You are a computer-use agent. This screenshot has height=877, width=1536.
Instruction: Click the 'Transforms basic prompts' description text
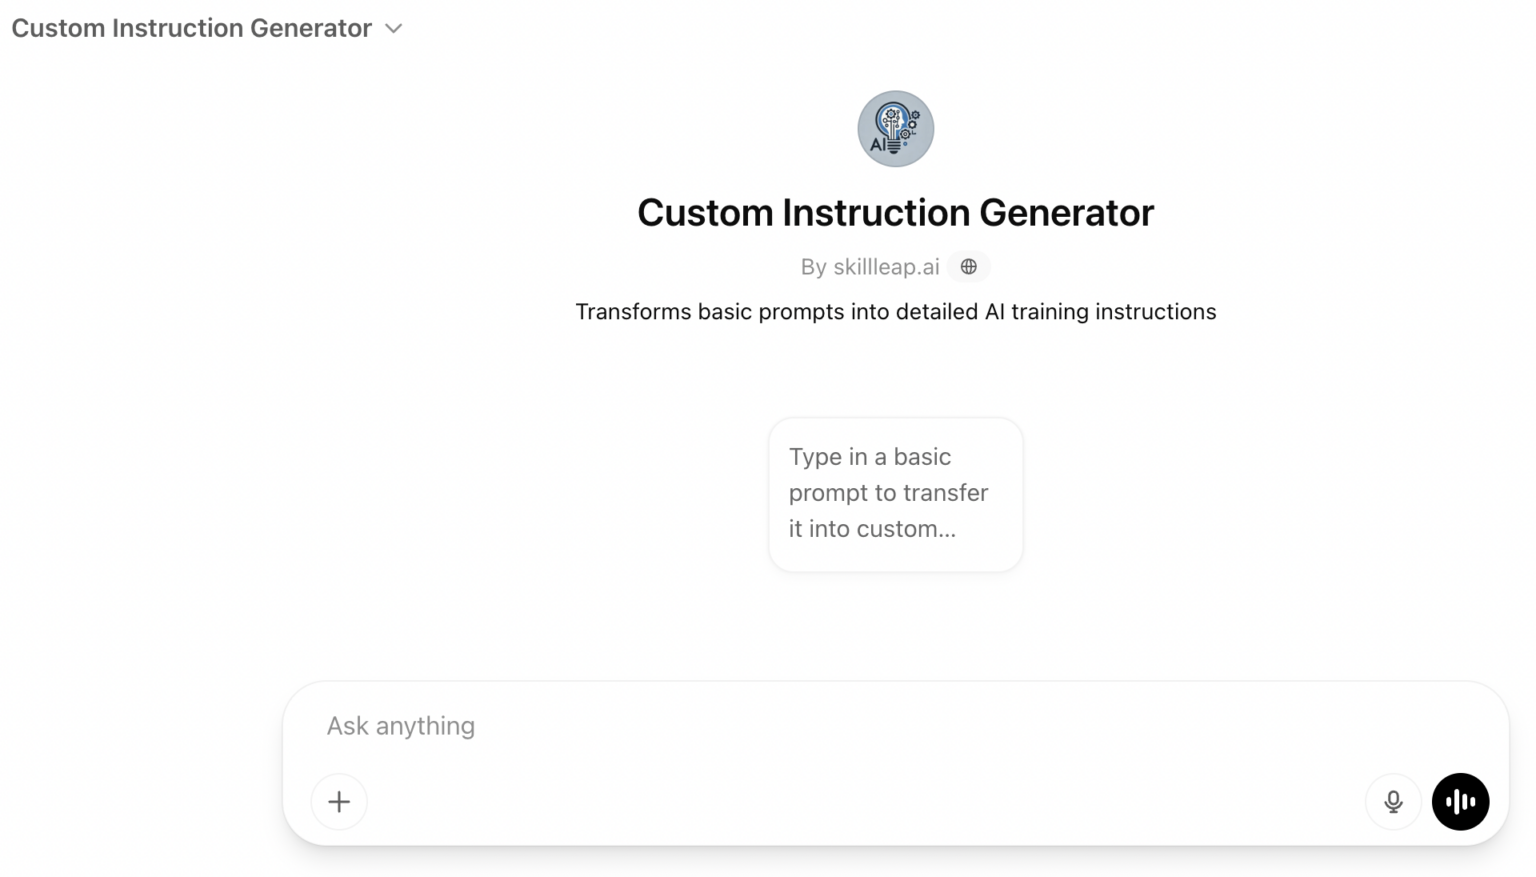895,312
